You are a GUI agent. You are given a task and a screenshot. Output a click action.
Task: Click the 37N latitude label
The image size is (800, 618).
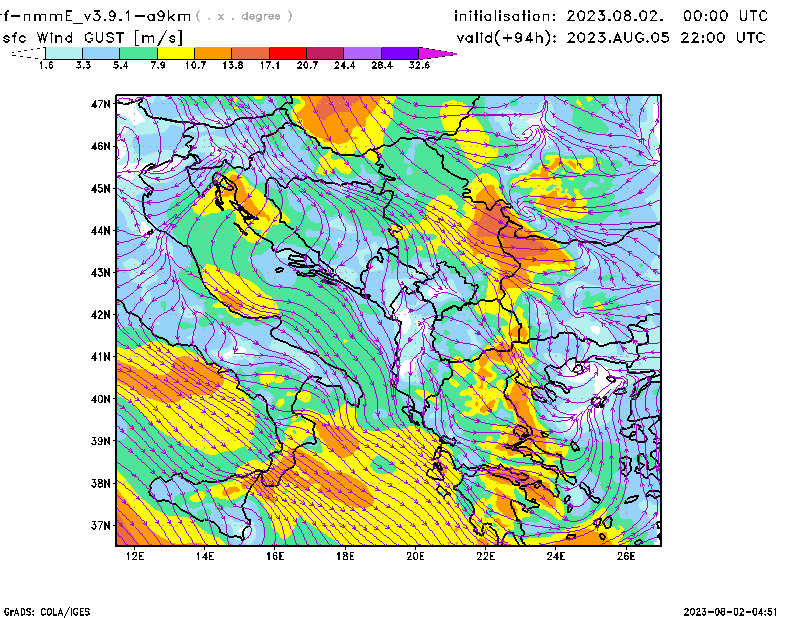tap(101, 525)
